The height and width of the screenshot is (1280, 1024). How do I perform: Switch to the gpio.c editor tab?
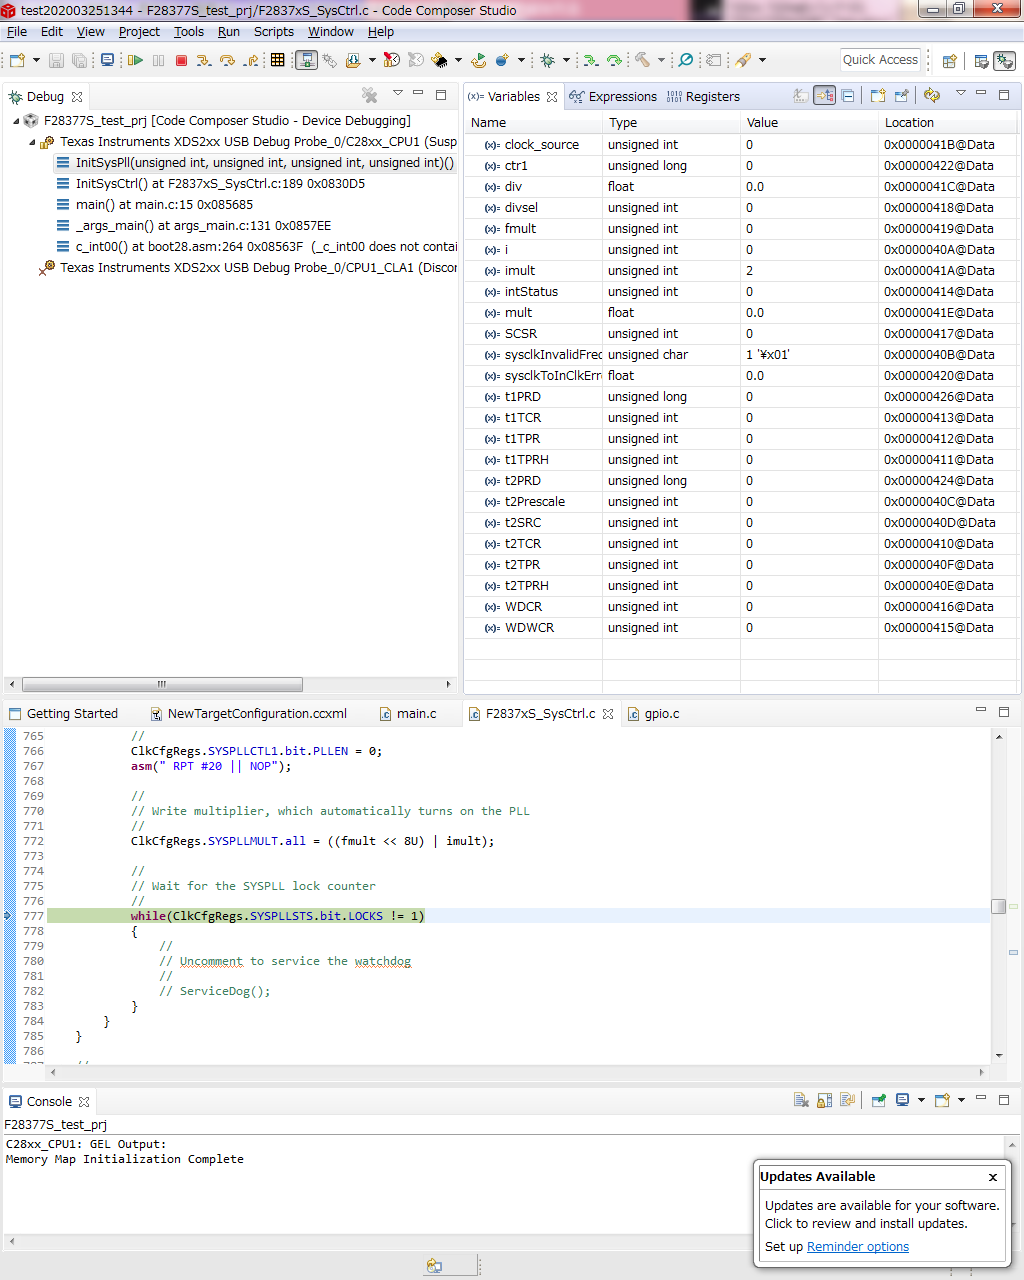pos(659,713)
